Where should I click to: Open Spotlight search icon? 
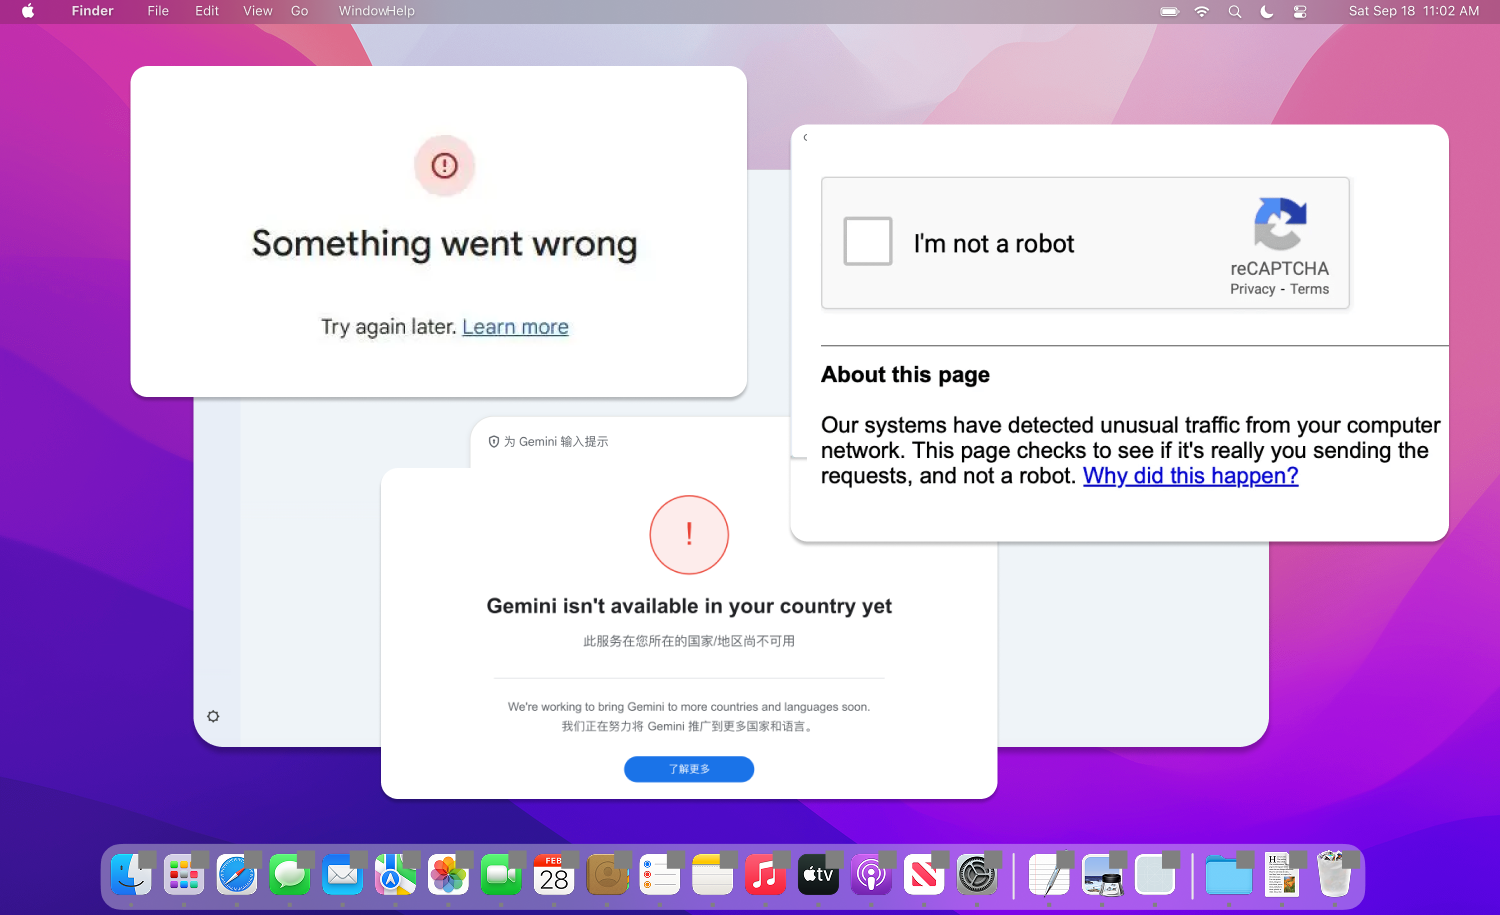click(x=1235, y=11)
